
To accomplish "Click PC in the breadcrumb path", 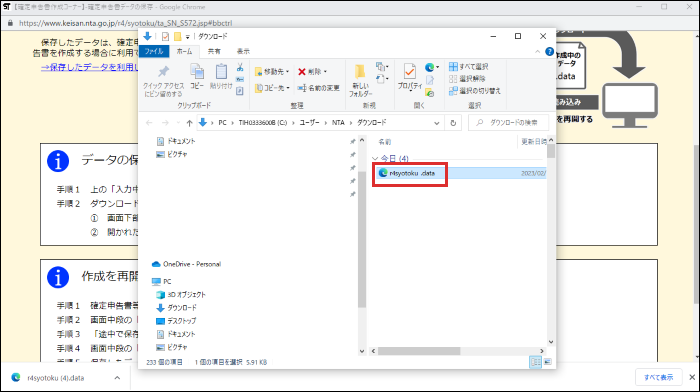I will [x=222, y=123].
